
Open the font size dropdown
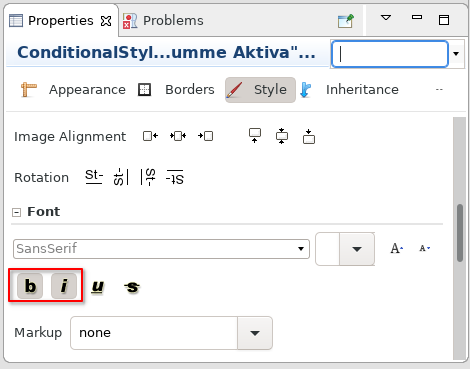357,249
